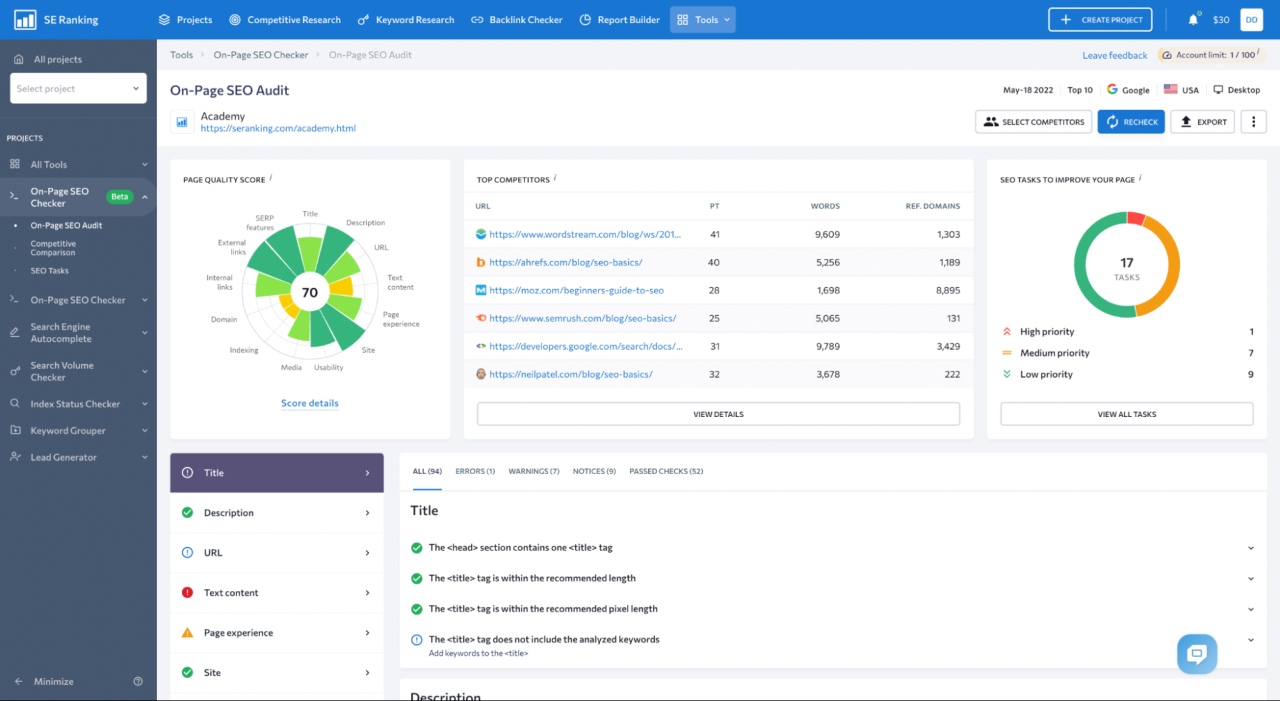This screenshot has height=701, width=1280.
Task: Click the Recheck button
Action: (x=1131, y=122)
